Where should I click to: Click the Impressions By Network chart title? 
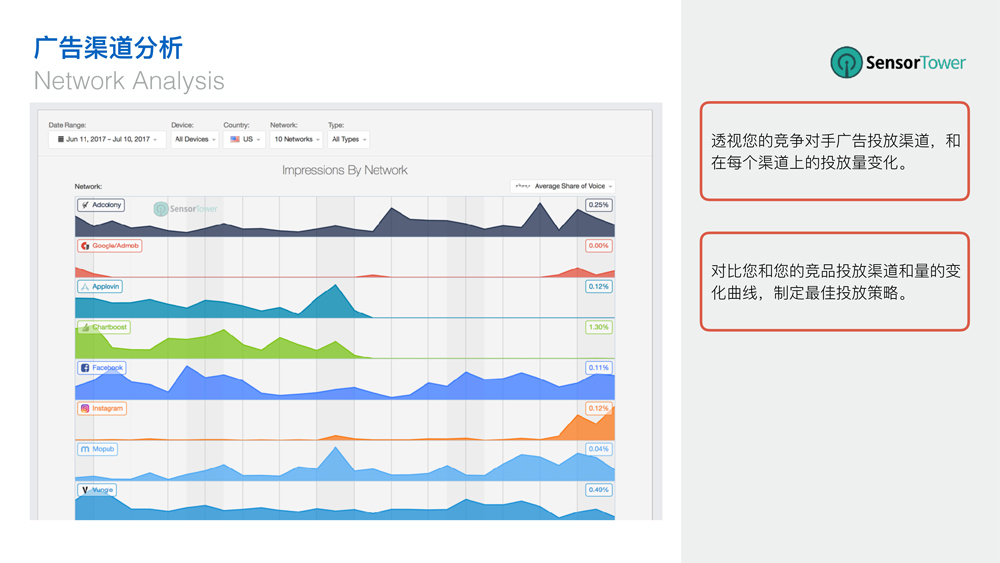344,170
